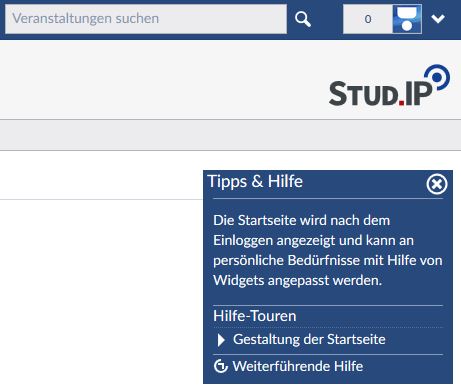This screenshot has width=461, height=390.
Task: Click the gray secondary navigation bar
Action: [230, 135]
